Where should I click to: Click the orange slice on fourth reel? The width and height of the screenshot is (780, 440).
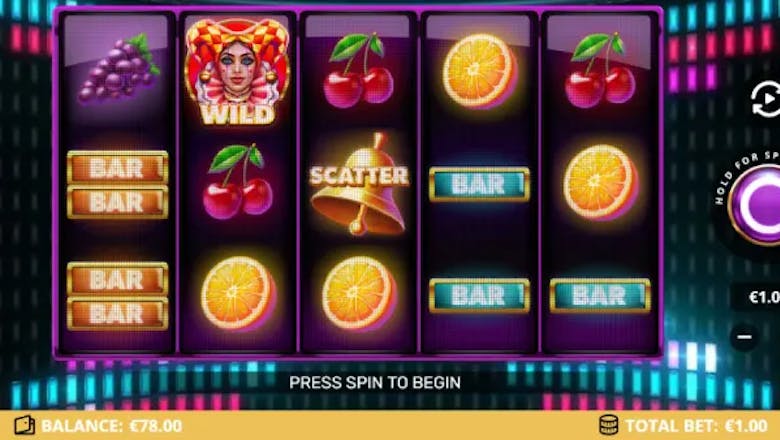pos(479,71)
